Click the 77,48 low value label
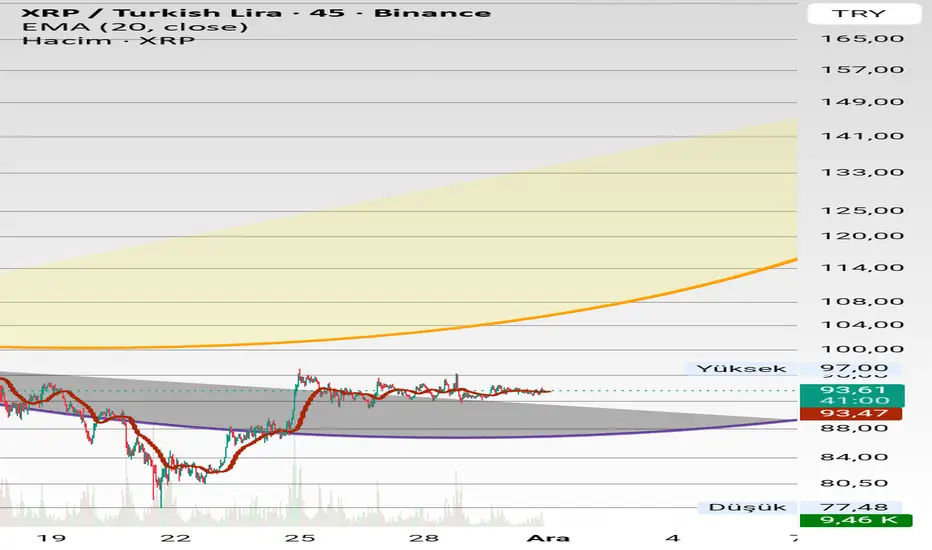932x550 pixels. click(x=852, y=507)
